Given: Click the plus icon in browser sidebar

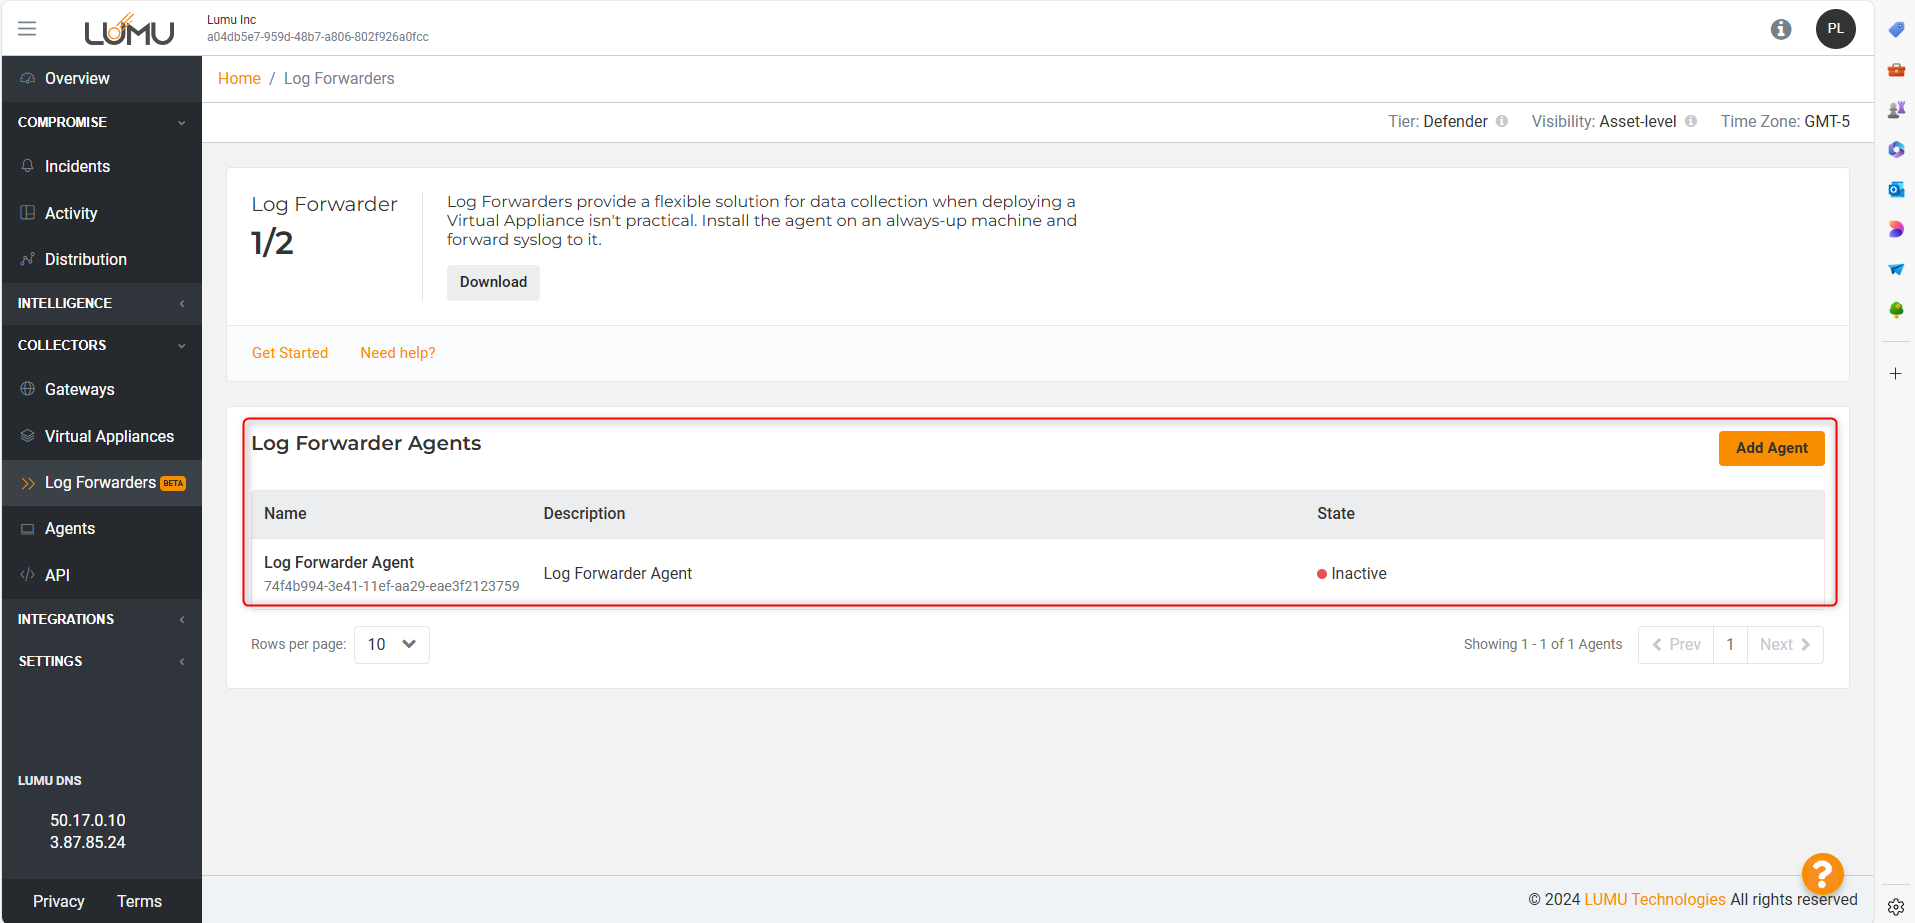Looking at the screenshot, I should pos(1895,373).
